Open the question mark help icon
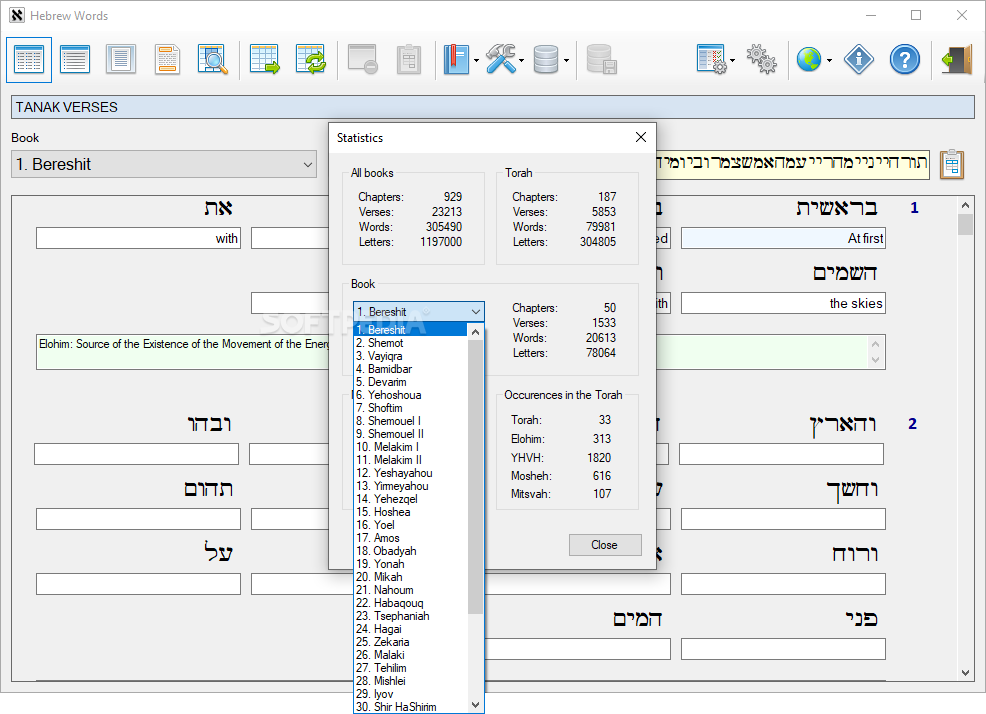Screen dimensions: 986x714 [x=905, y=60]
